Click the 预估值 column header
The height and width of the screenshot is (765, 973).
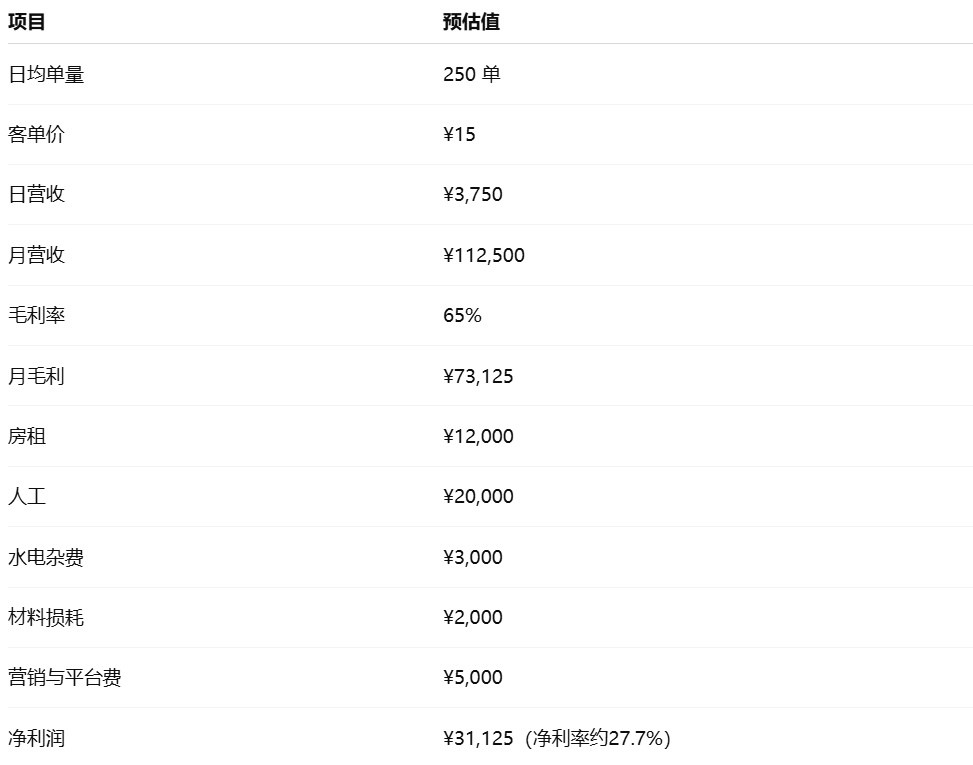click(471, 22)
